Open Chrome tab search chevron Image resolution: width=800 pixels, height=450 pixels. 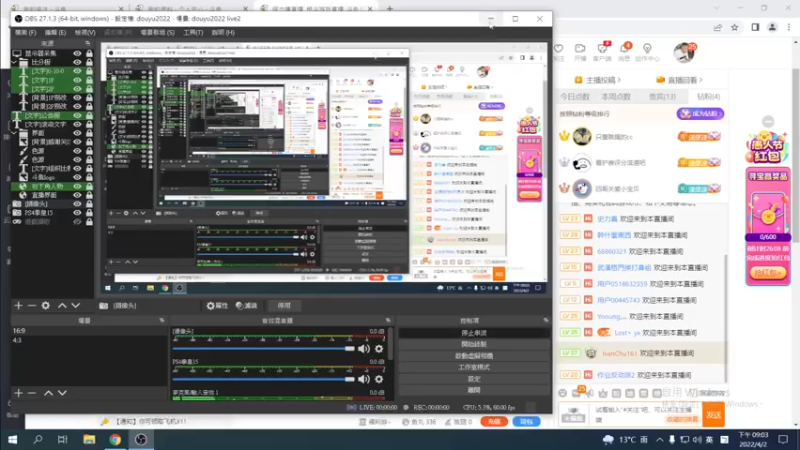pos(717,9)
